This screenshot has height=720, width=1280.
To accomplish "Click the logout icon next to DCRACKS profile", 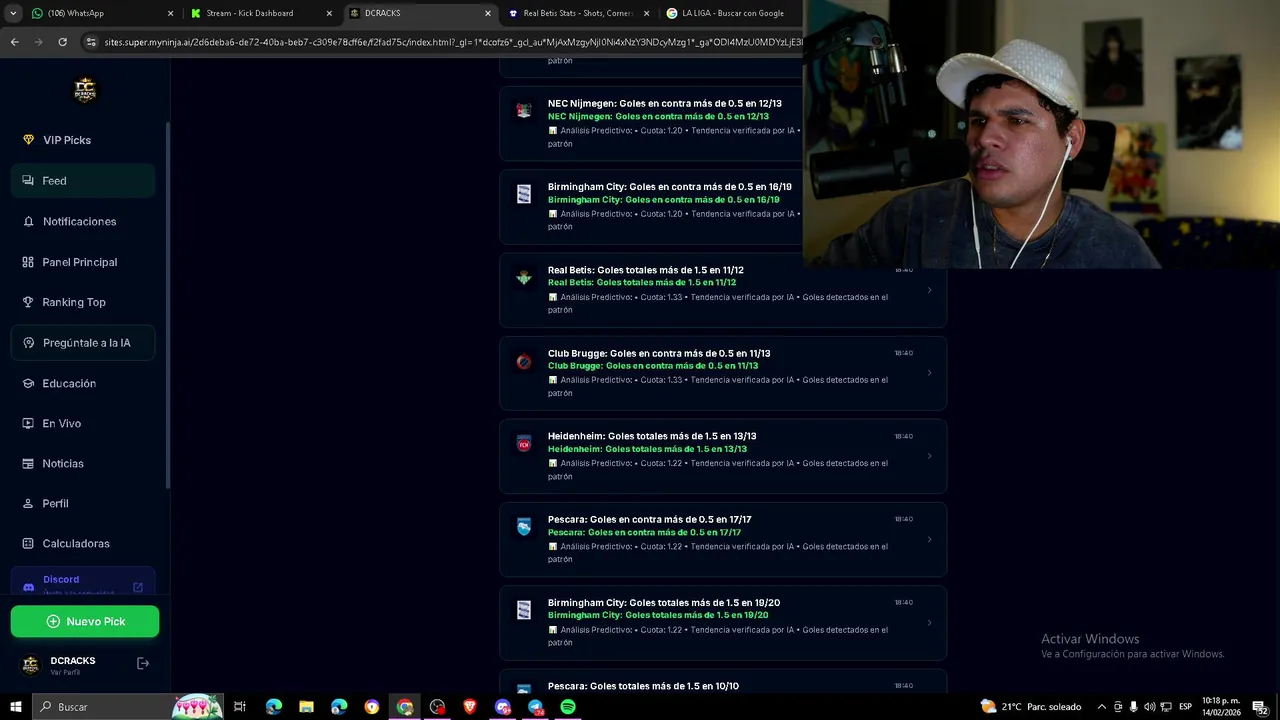I will coord(143,663).
